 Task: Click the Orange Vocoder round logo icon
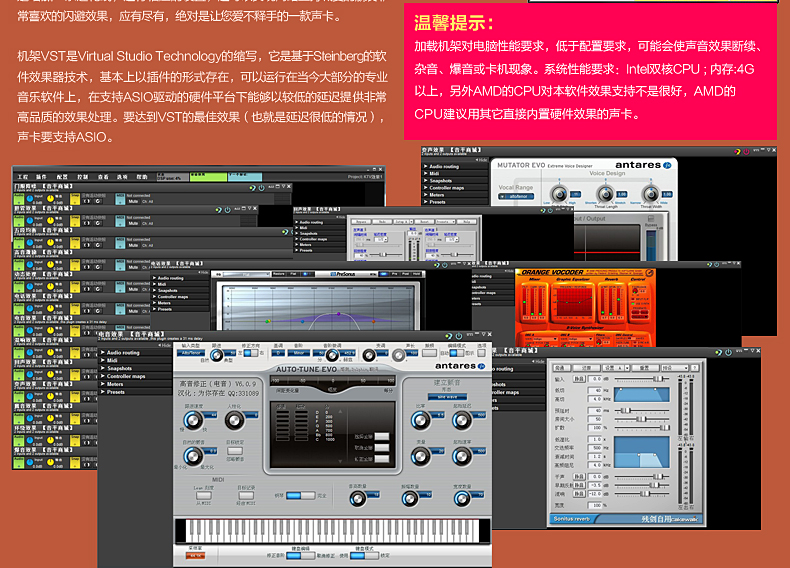[x=649, y=273]
